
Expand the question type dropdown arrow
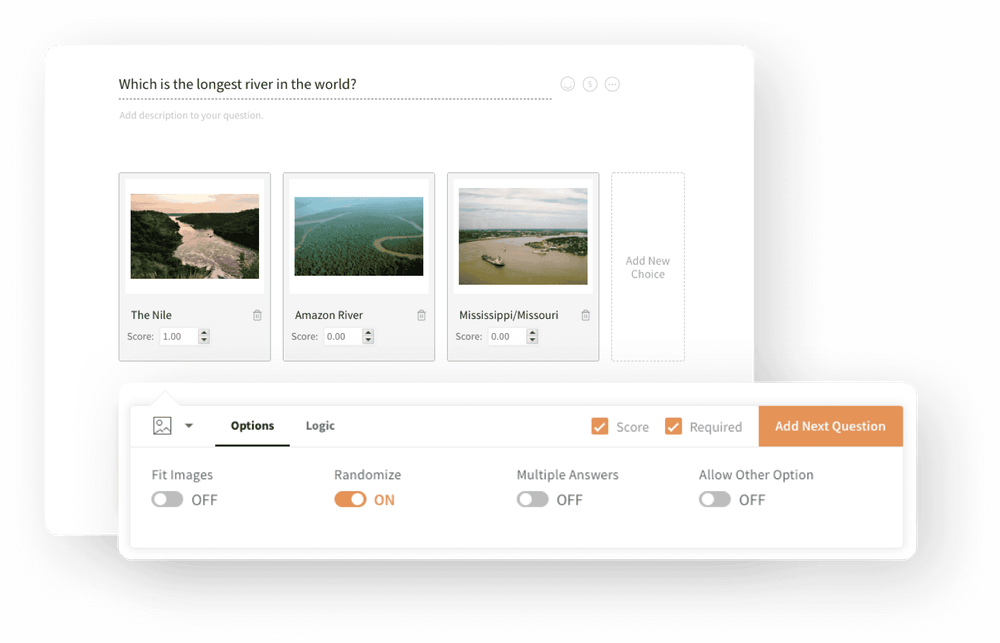pos(189,426)
